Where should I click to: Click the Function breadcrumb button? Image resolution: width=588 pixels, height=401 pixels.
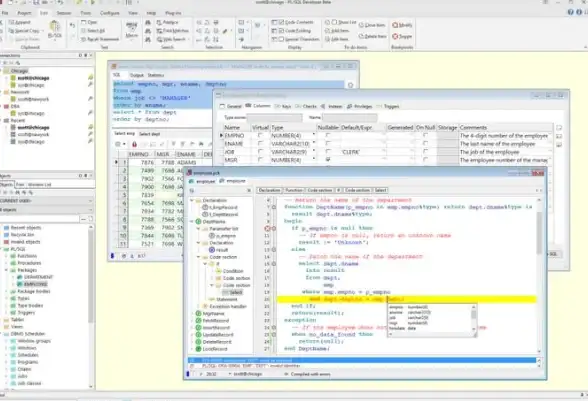click(294, 191)
